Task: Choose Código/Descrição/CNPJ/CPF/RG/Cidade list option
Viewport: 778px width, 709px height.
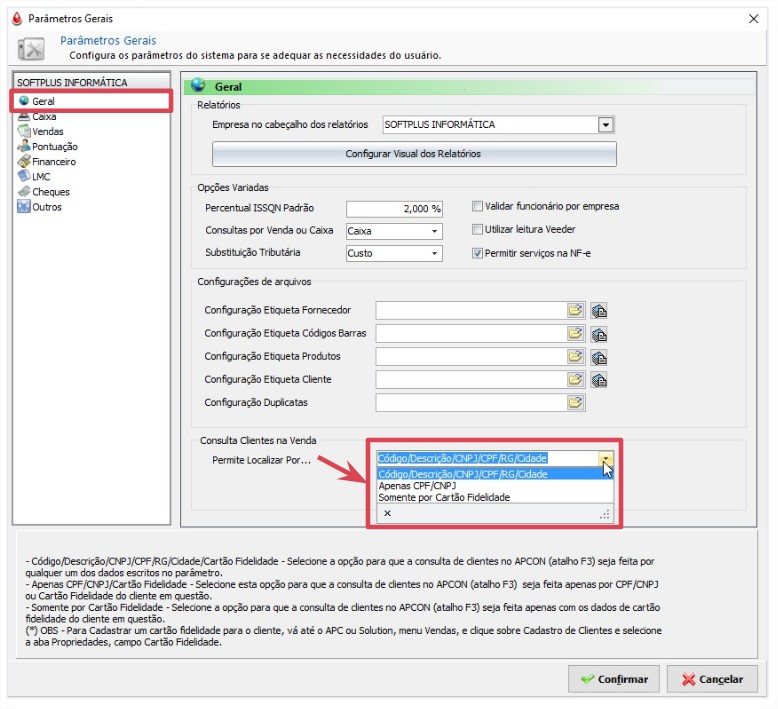Action: pos(495,474)
